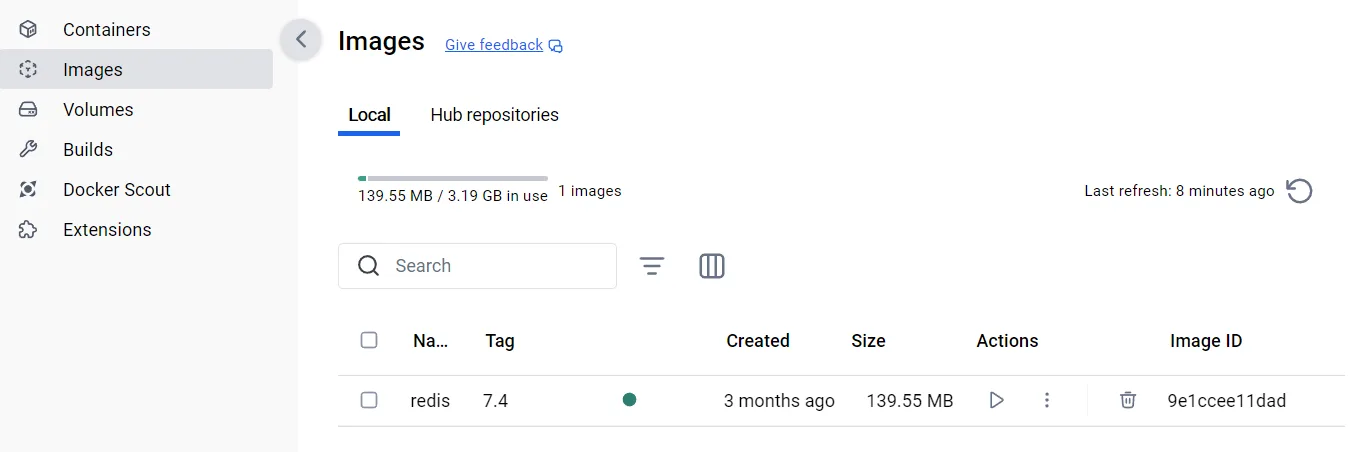Viewport: 1361px width, 452px height.
Task: Click the Actions column header
Action: click(1007, 341)
